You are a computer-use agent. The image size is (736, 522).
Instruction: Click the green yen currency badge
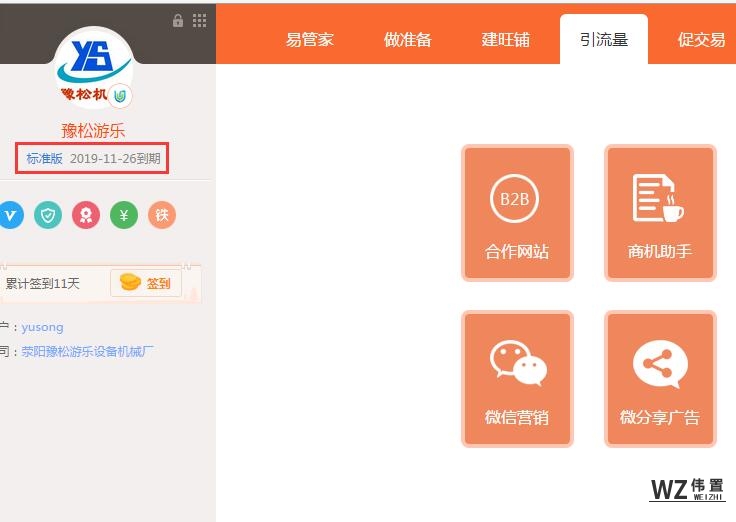pos(124,215)
